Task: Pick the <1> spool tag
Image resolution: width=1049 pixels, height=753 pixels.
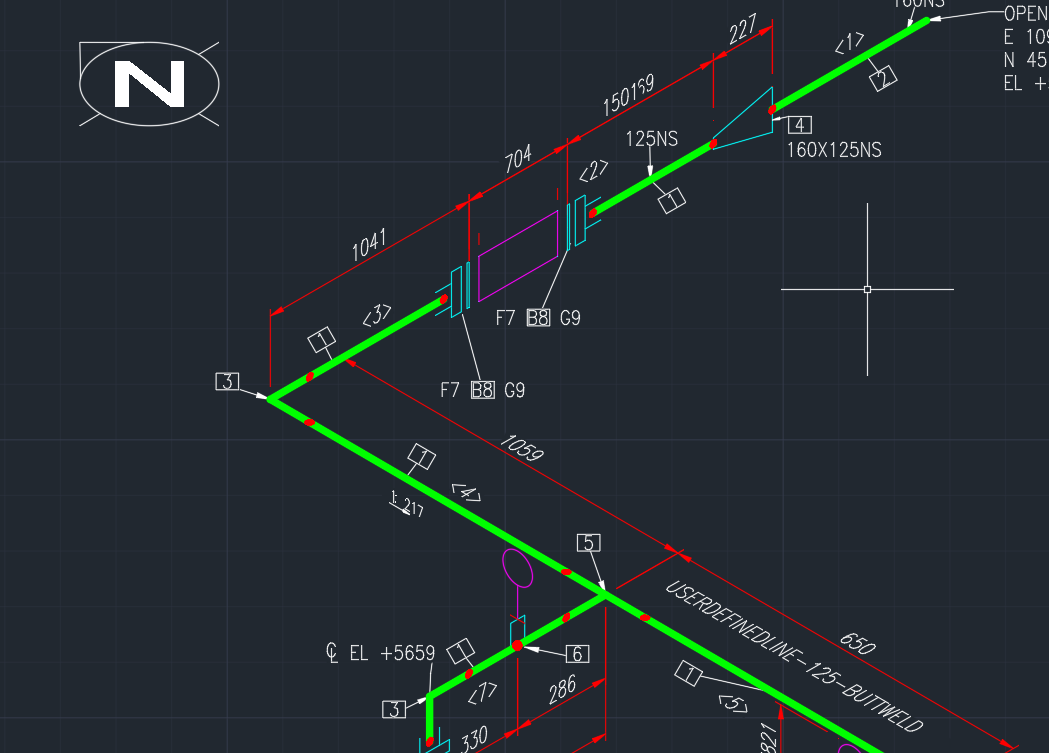Action: [x=850, y=43]
